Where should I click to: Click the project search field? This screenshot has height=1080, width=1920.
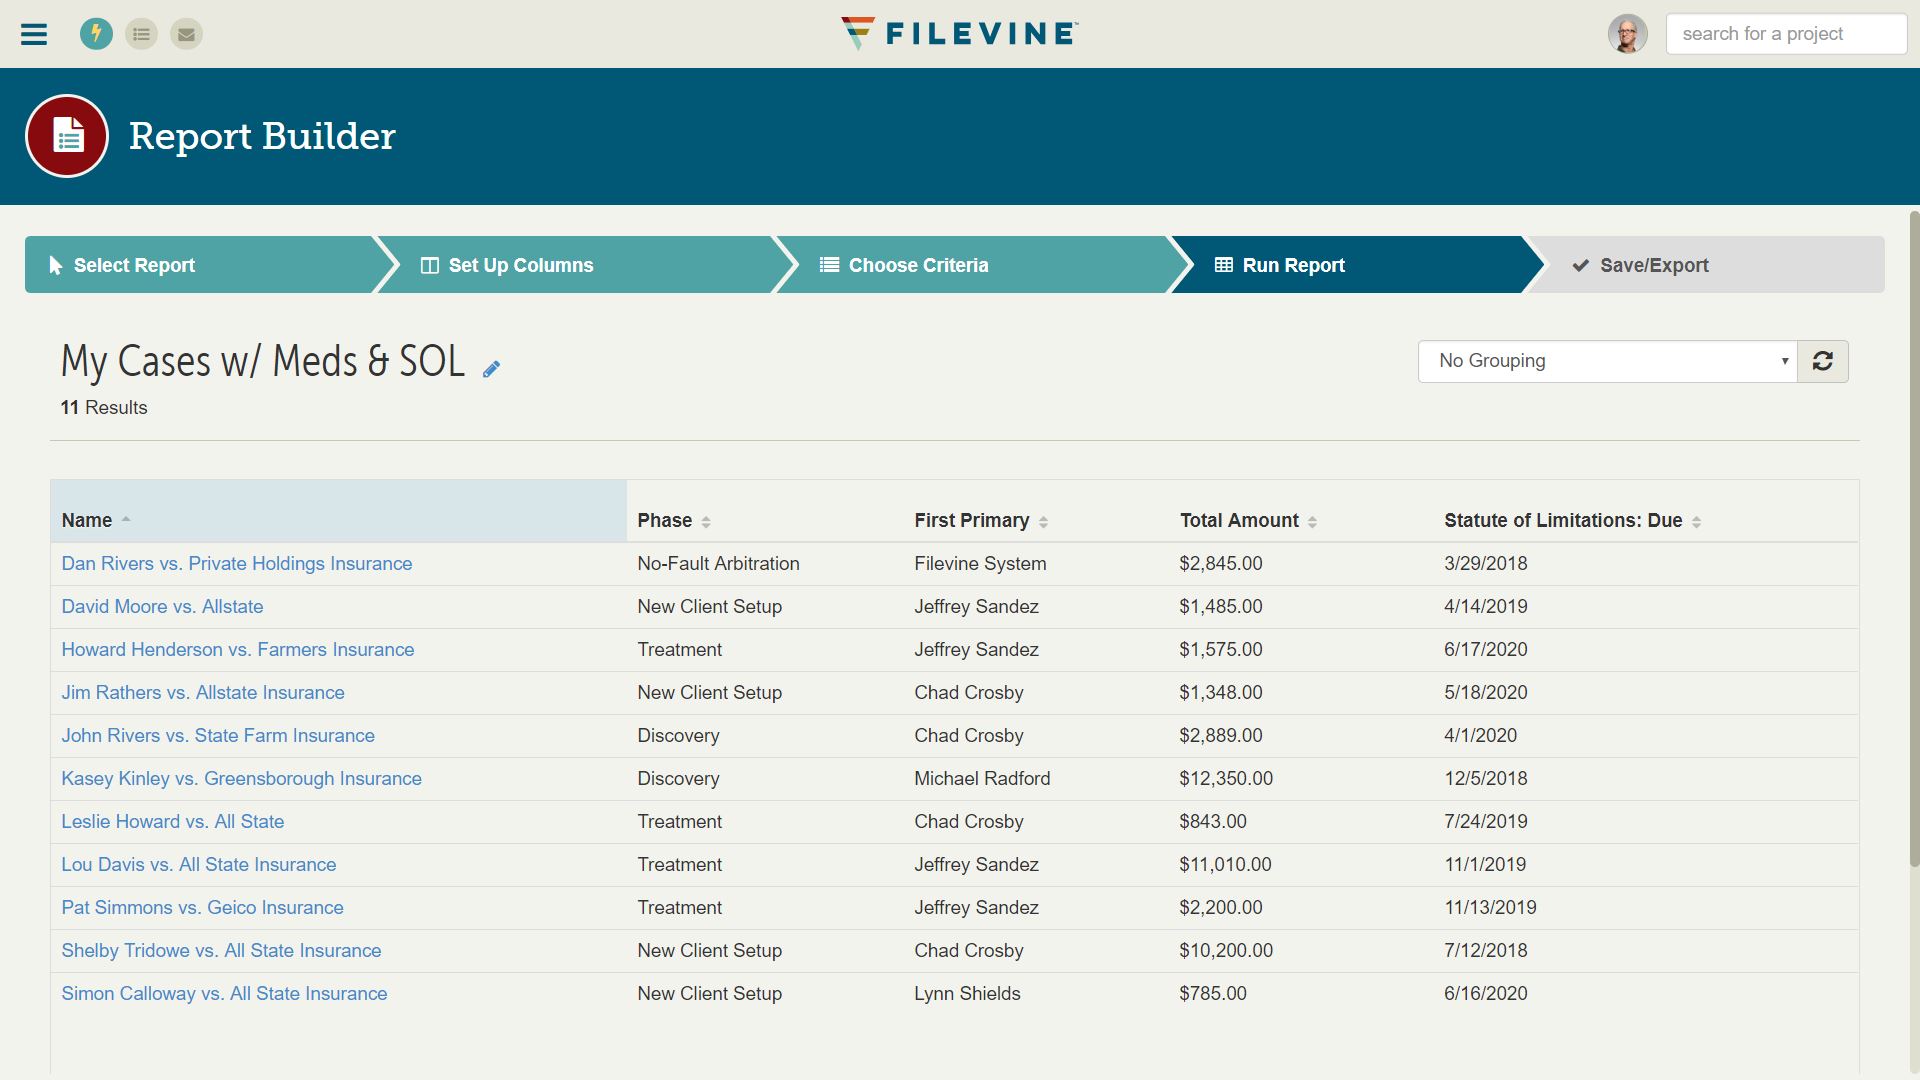click(x=1786, y=33)
